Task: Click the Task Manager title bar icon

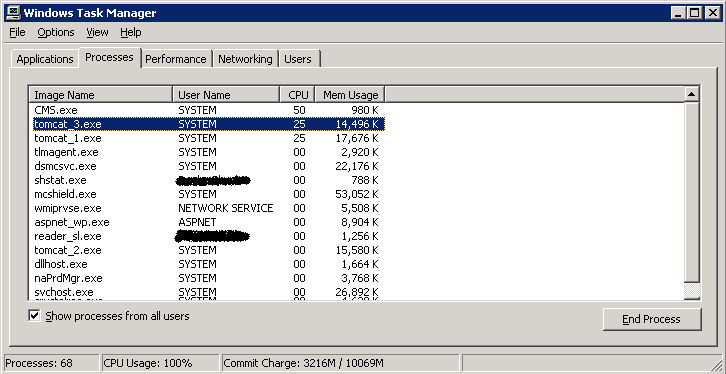Action: point(13,13)
